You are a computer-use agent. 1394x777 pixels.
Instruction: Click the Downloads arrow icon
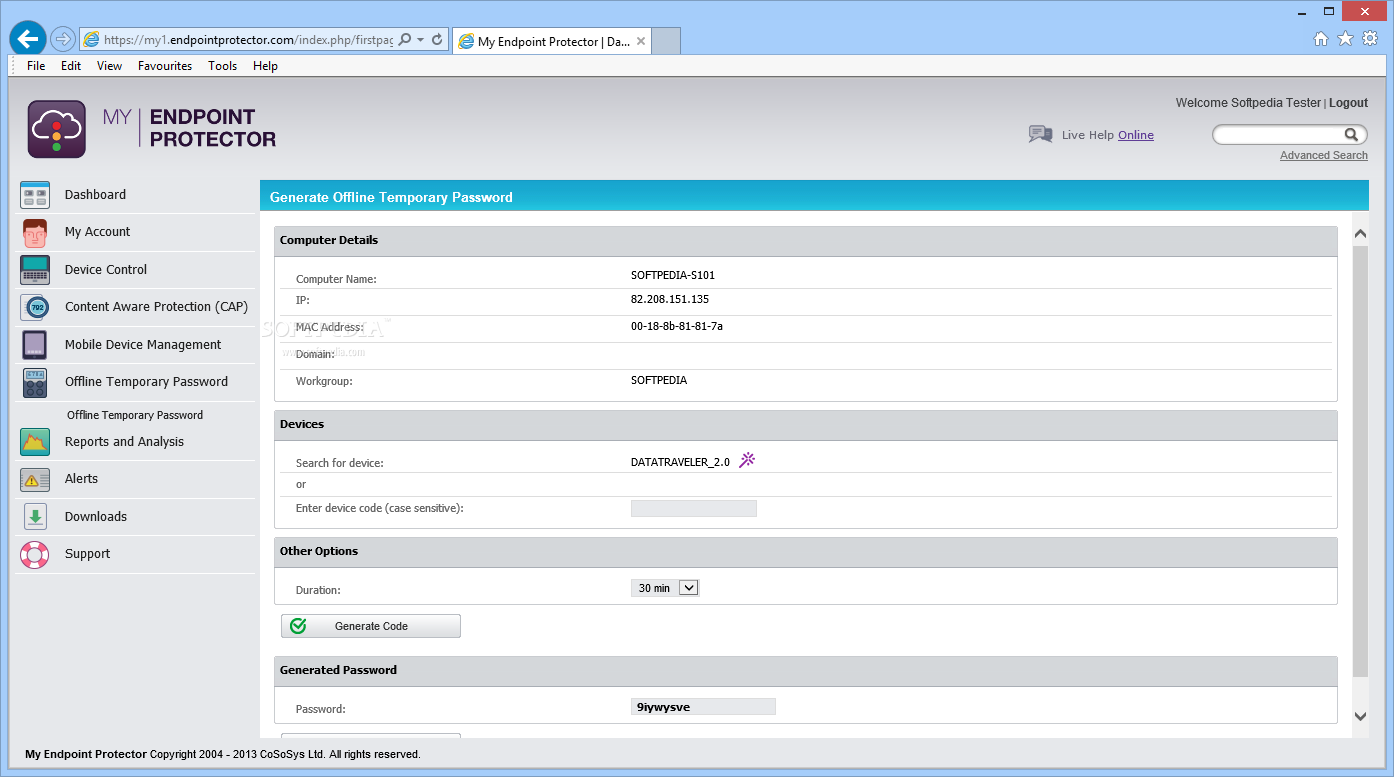pos(35,517)
